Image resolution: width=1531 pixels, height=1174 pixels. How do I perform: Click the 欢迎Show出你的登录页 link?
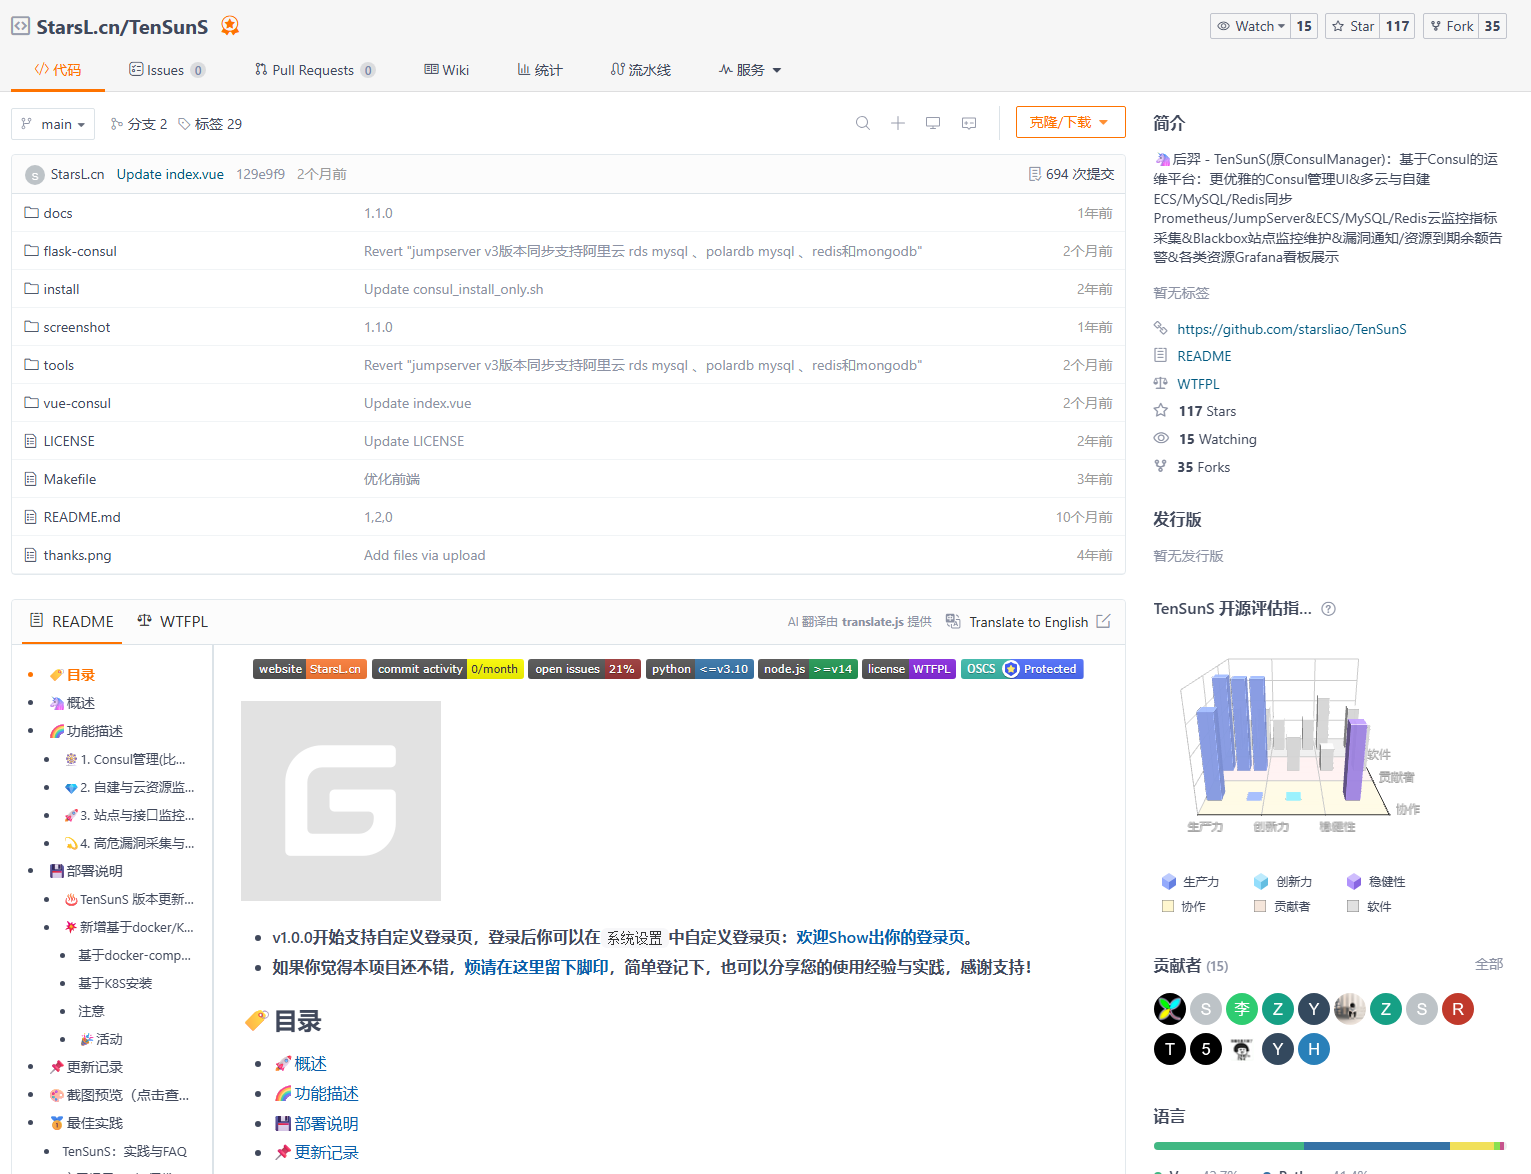pos(880,937)
